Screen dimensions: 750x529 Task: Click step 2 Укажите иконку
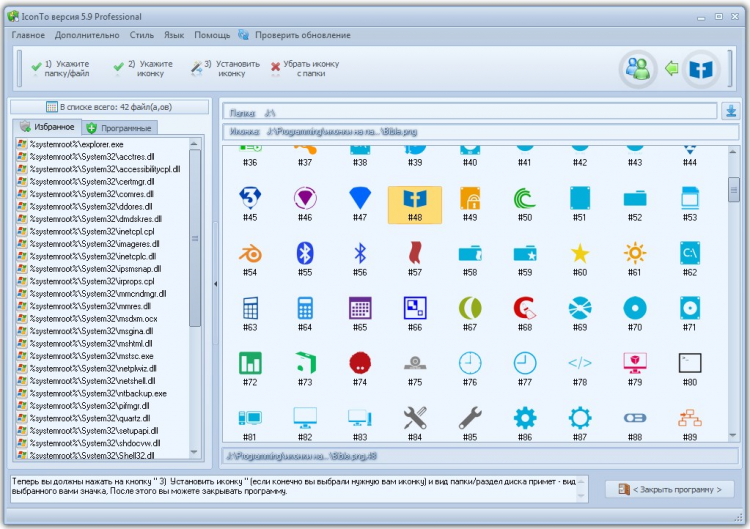tap(143, 68)
